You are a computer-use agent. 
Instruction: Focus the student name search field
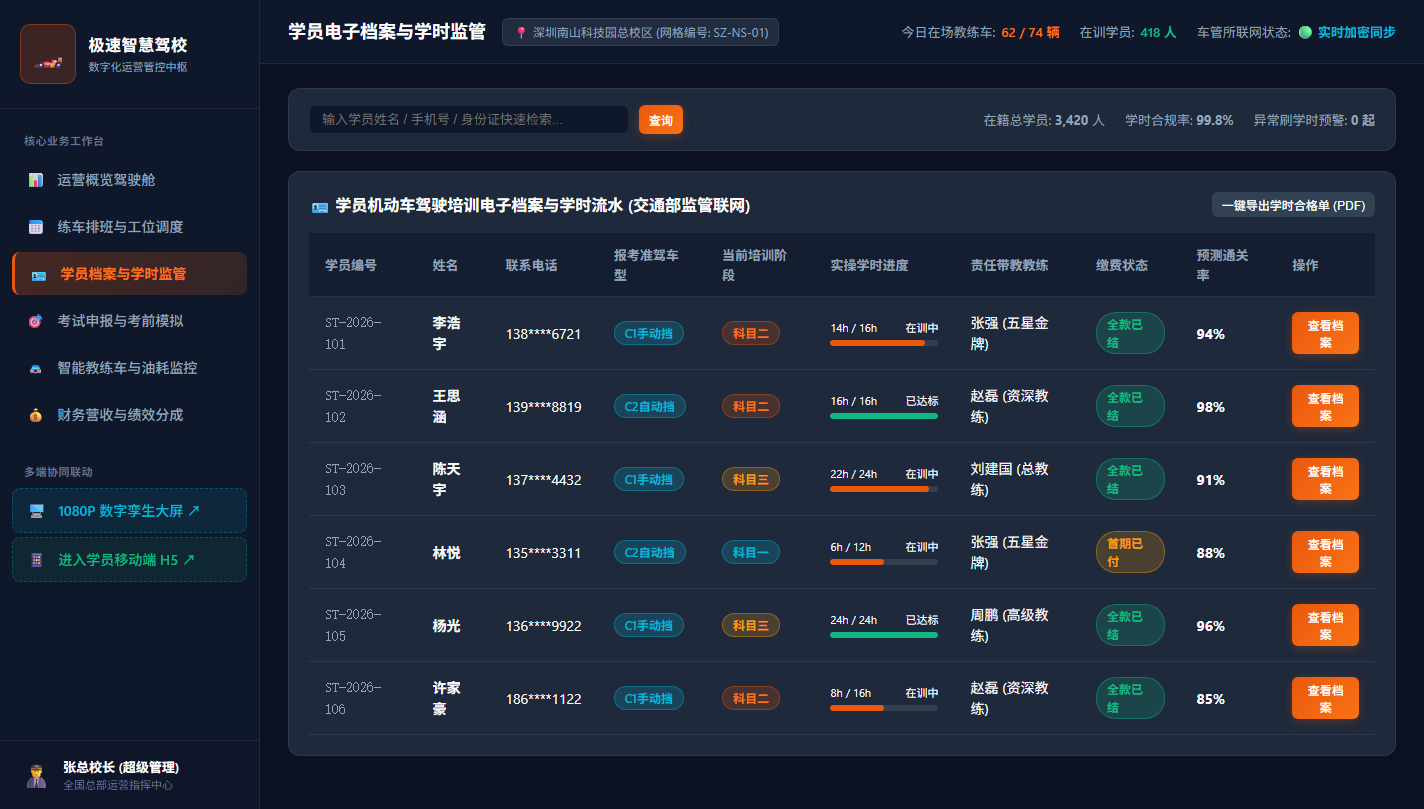point(469,120)
